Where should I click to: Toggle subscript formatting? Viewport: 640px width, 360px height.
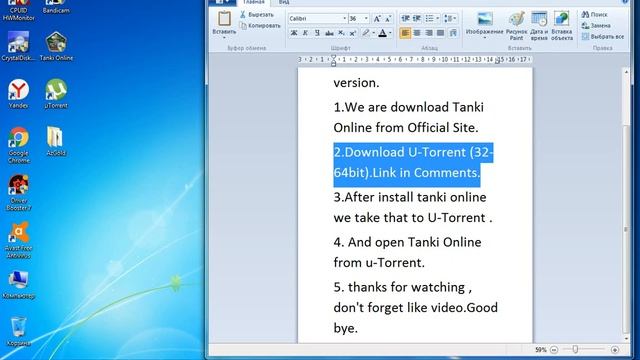[341, 33]
